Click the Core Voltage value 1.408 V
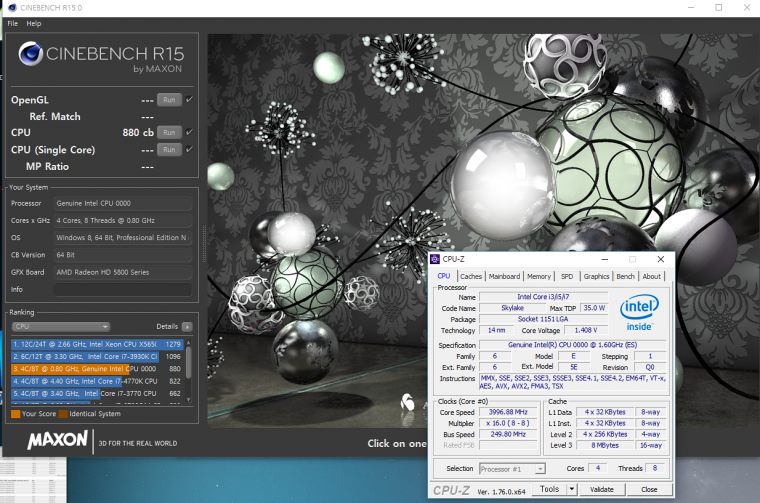Image resolution: width=760 pixels, height=503 pixels. 586,330
